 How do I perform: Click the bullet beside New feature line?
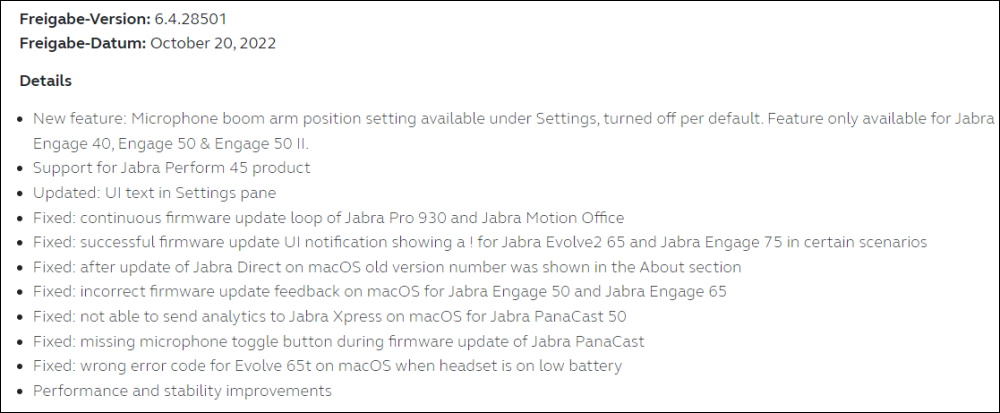tap(22, 119)
